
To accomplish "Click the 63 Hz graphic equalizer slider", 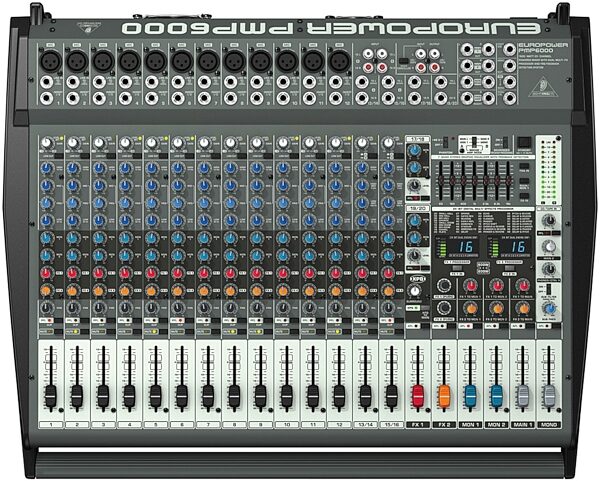I will [441, 179].
